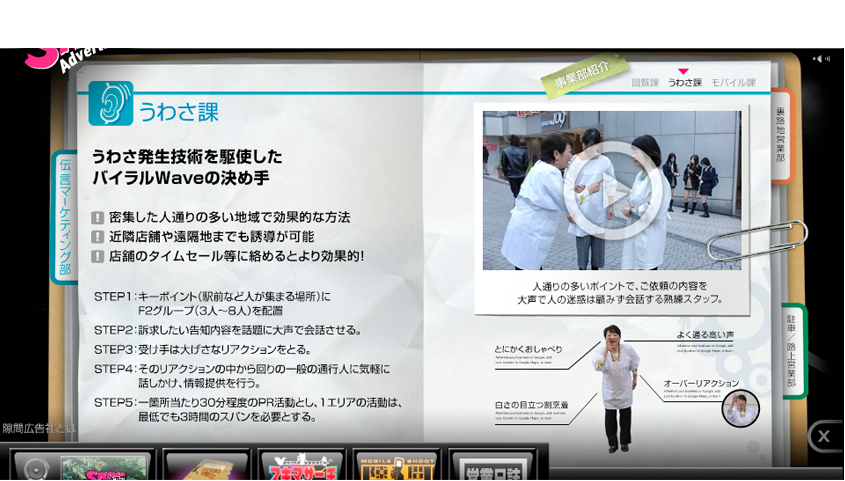Open the 駐車／路上営業部 folder tab
Image resolution: width=845 pixels, height=481 pixels.
[792, 351]
